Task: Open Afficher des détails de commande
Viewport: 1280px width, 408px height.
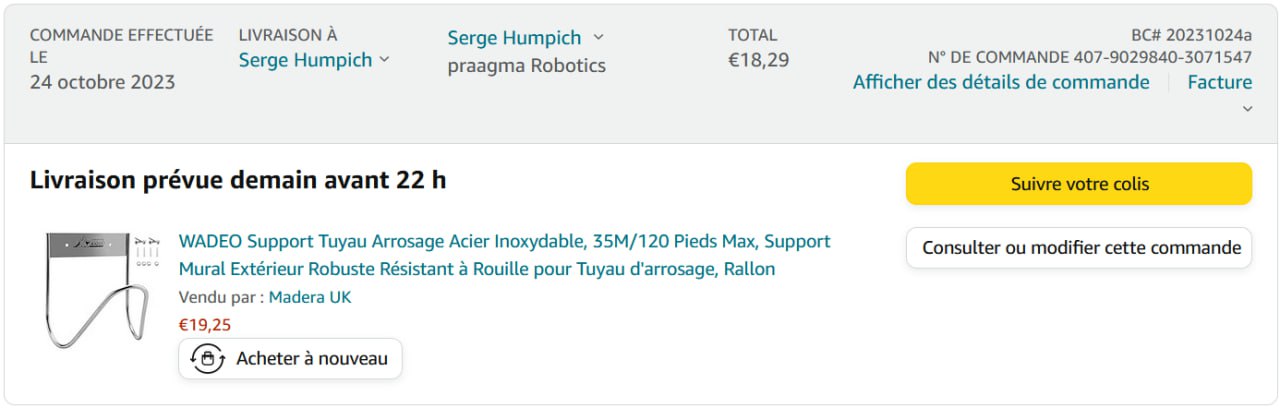Action: (1001, 82)
